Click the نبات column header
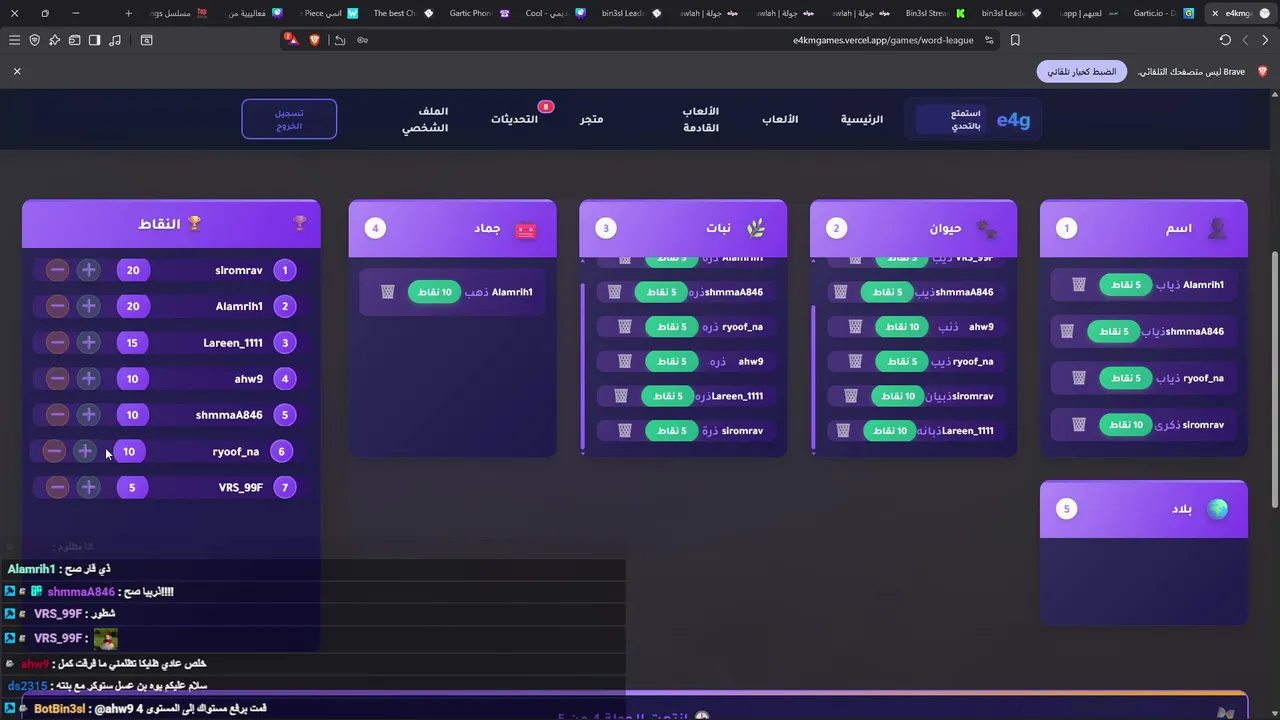Viewport: 1280px width, 720px height. coord(683,228)
